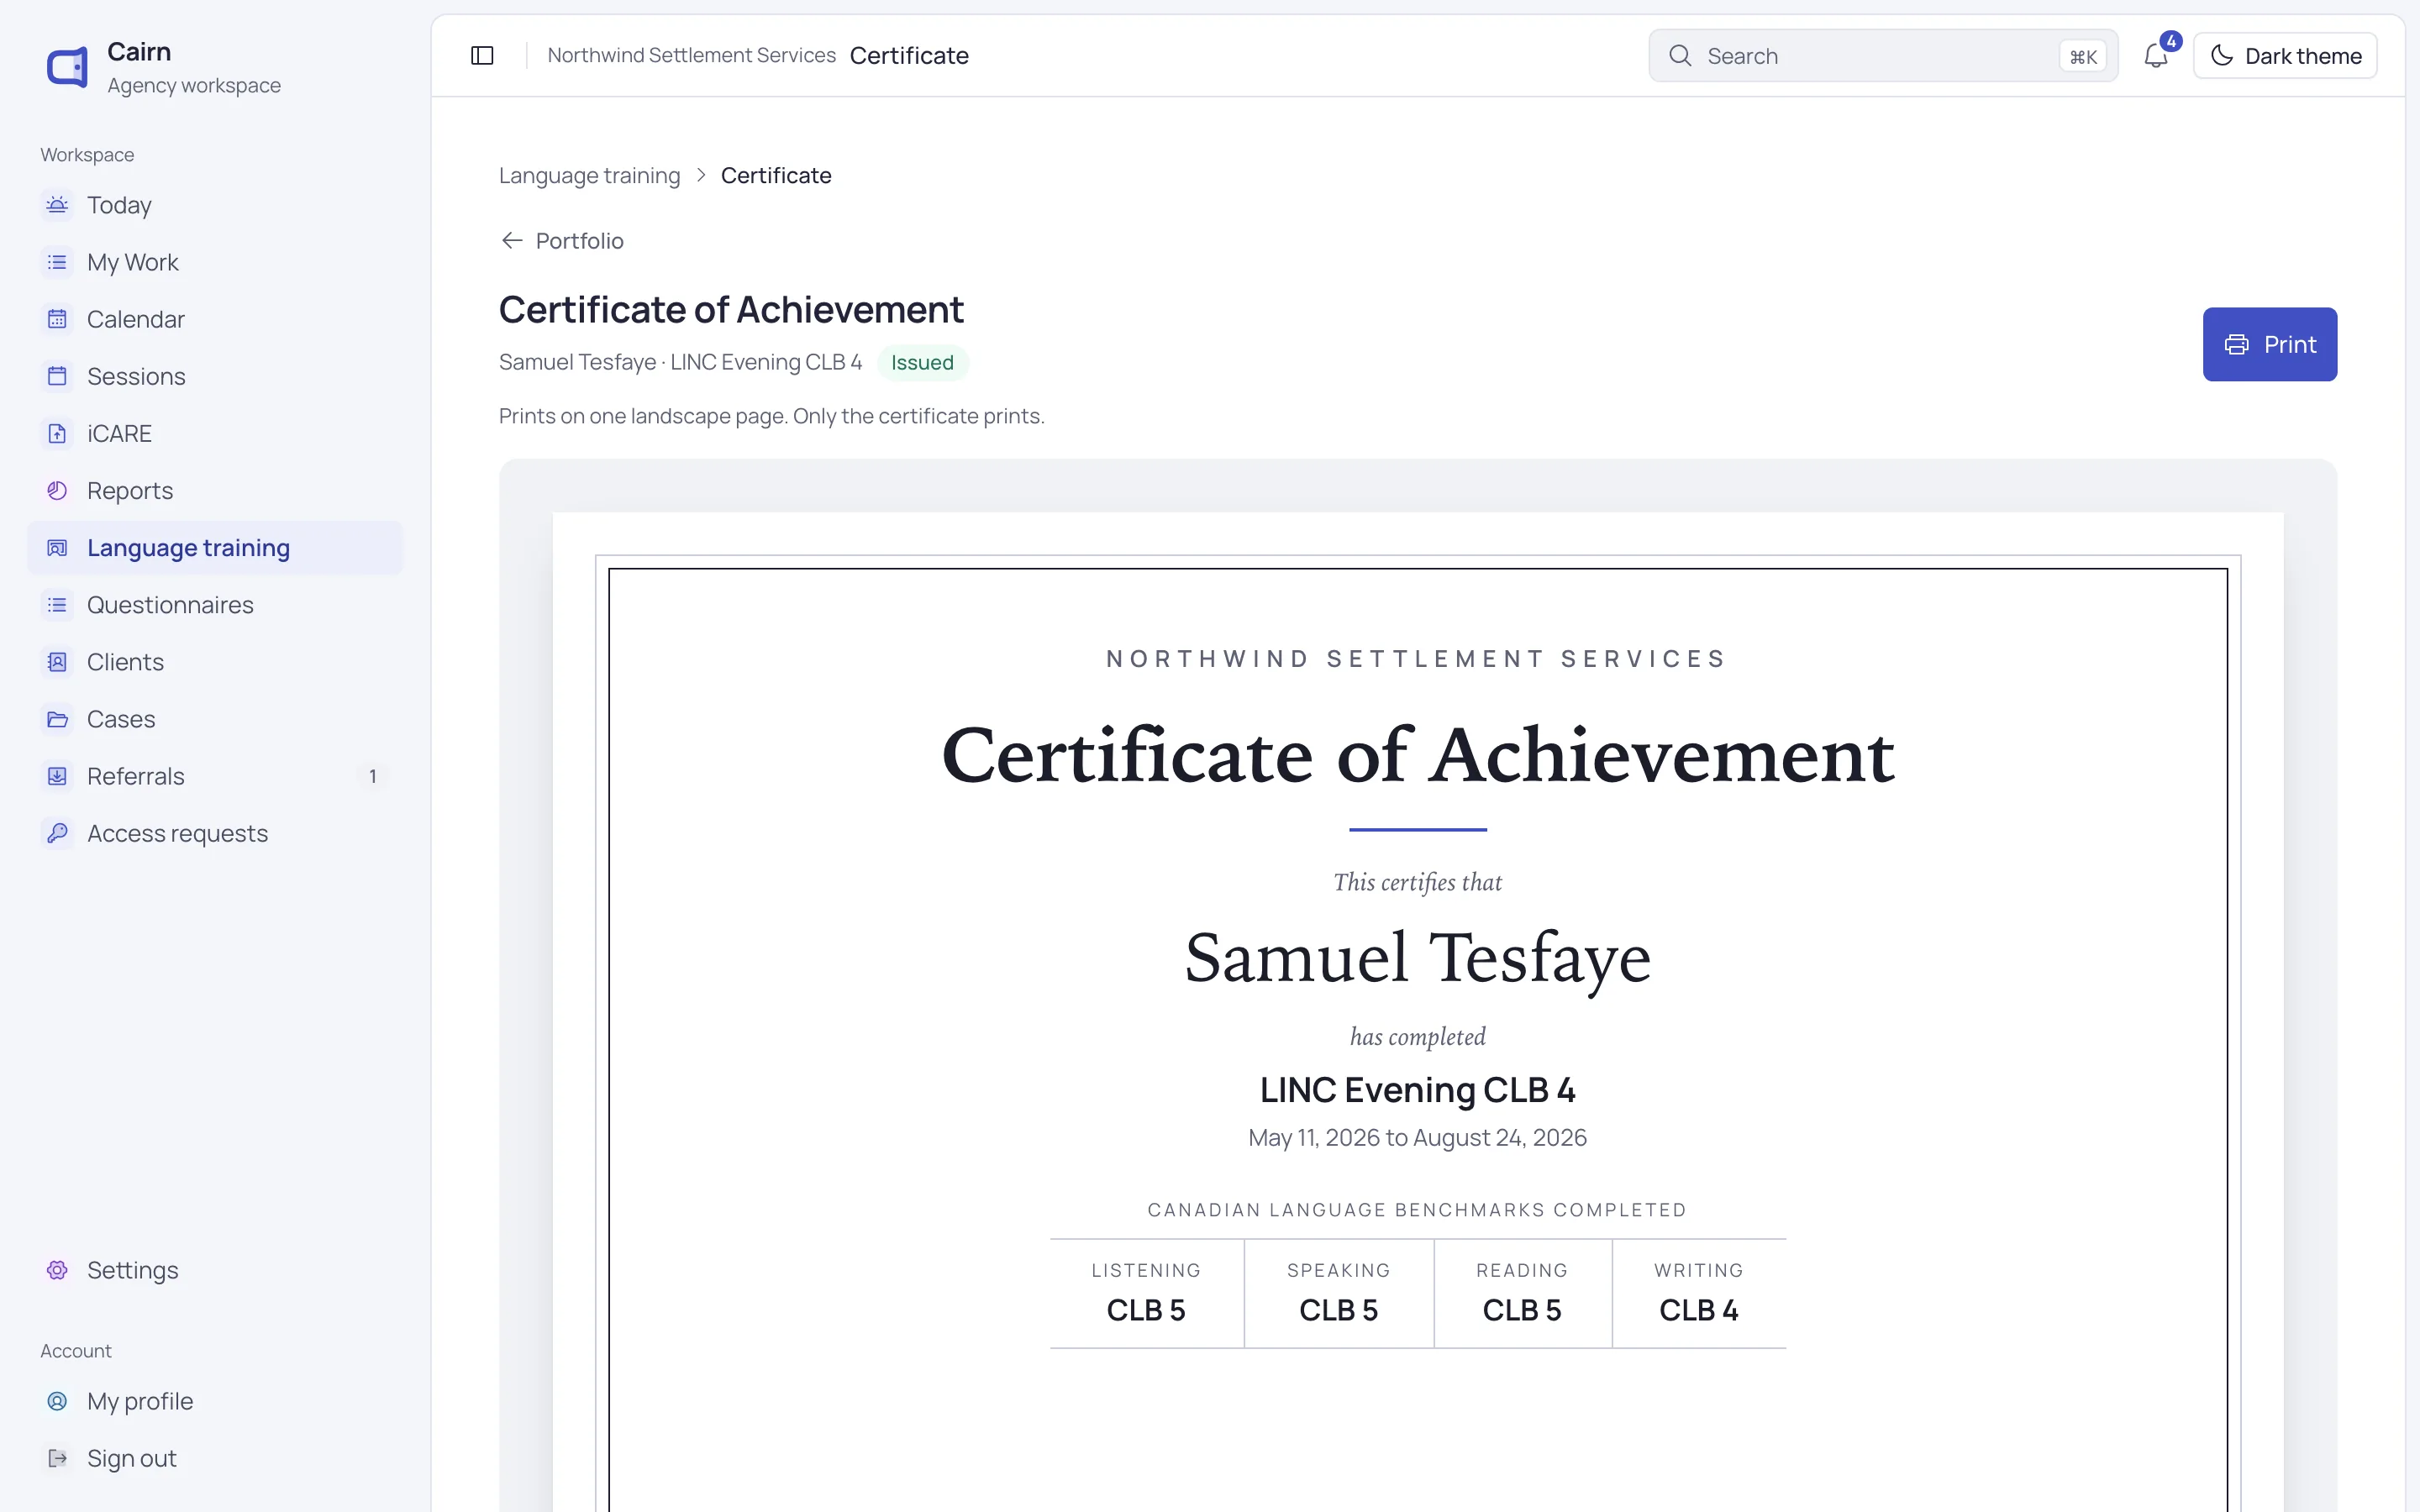Click the Cairn logo icon
2420x1512 pixels.
(68, 68)
